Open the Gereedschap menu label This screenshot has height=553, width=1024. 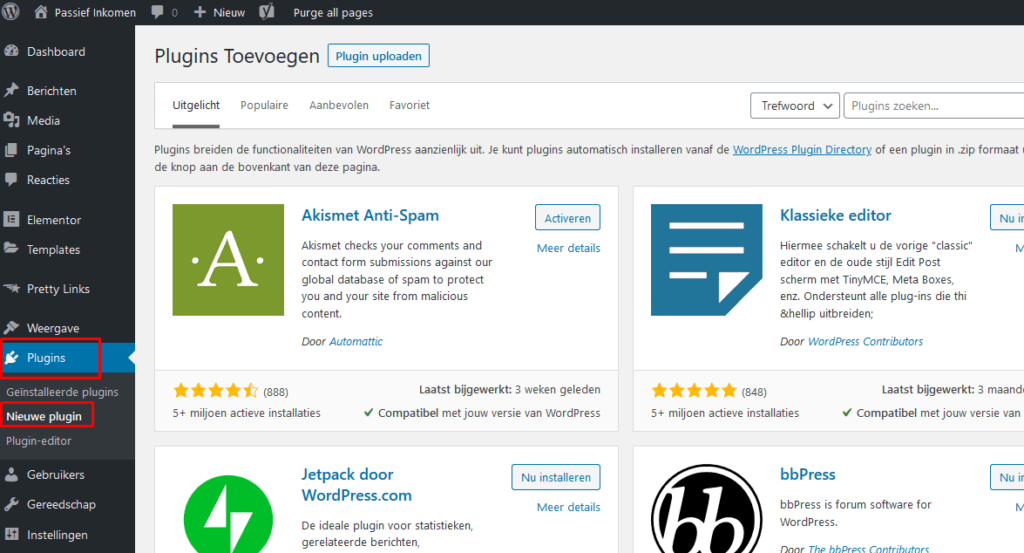tap(61, 504)
